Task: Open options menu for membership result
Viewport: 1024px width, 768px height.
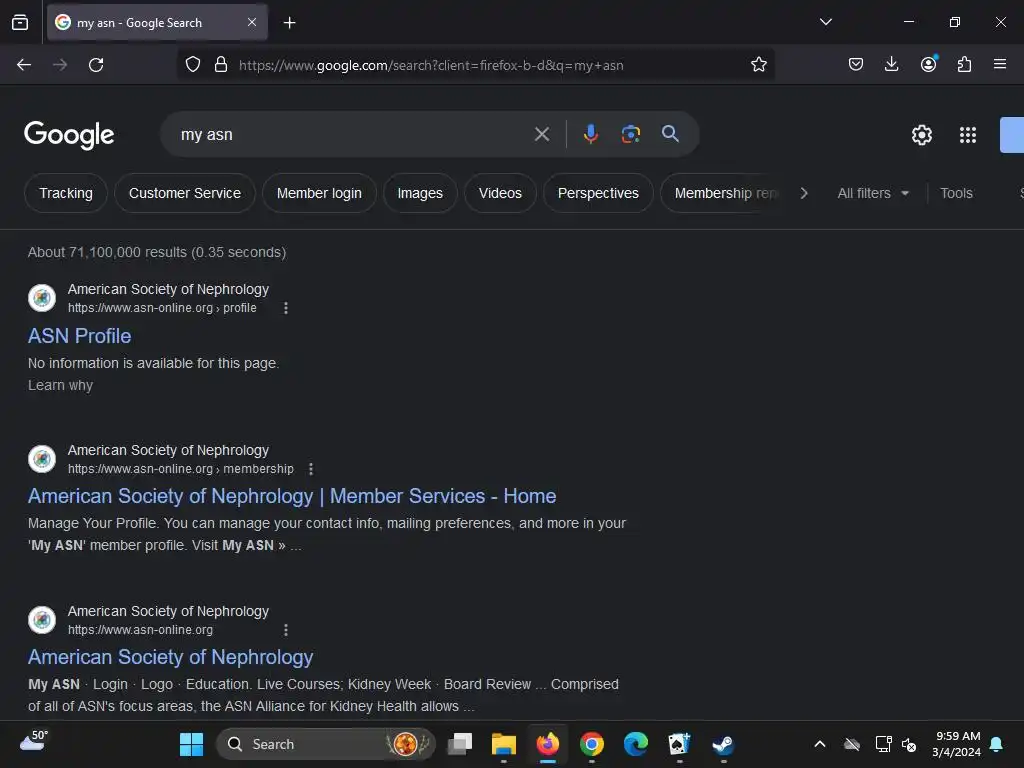Action: click(311, 469)
